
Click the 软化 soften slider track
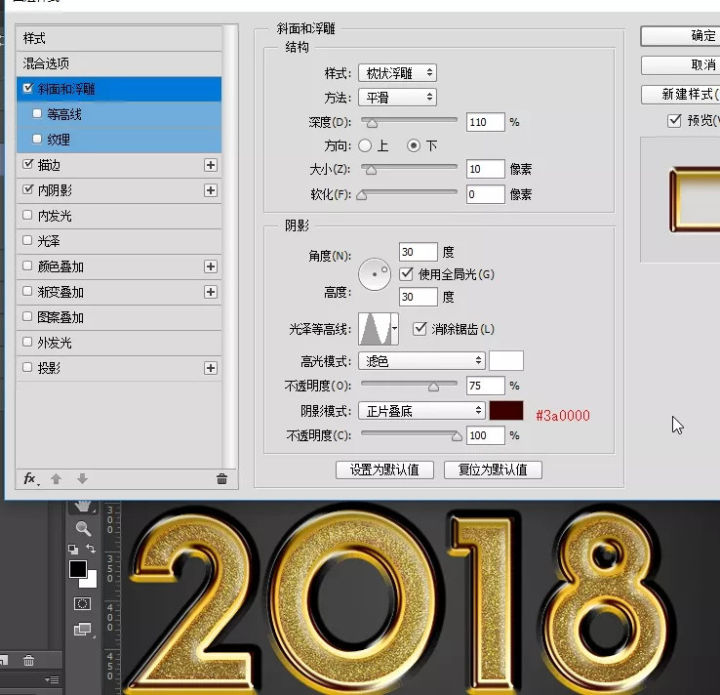(409, 192)
